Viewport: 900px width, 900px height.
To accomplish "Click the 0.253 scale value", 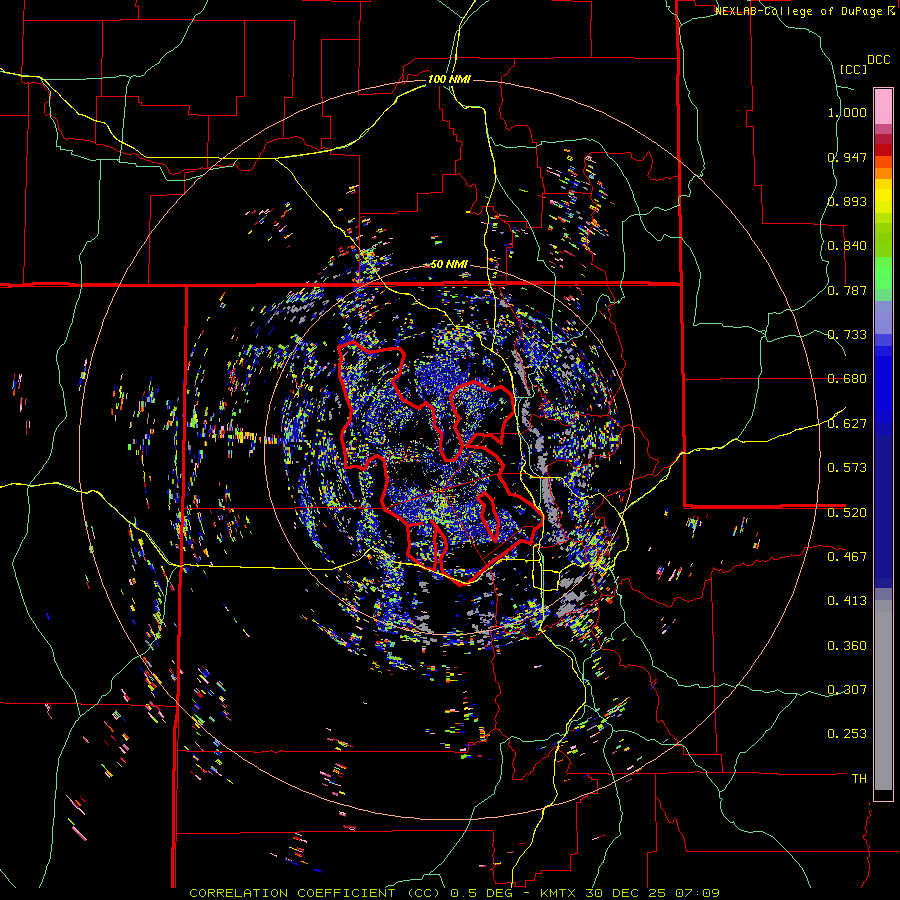I will 847,734.
